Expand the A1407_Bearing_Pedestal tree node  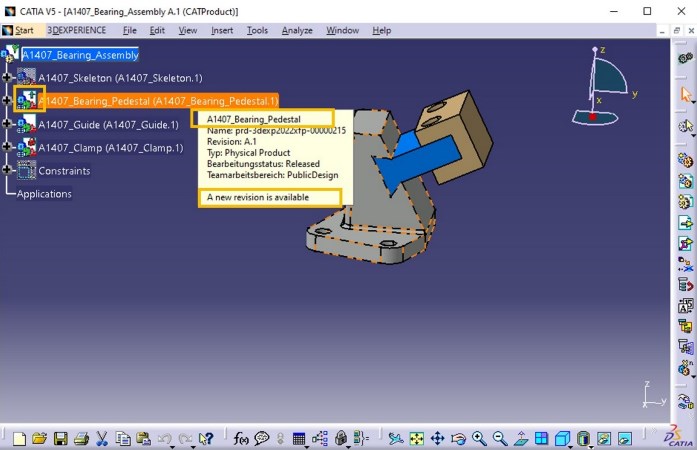pyautogui.click(x=6, y=100)
